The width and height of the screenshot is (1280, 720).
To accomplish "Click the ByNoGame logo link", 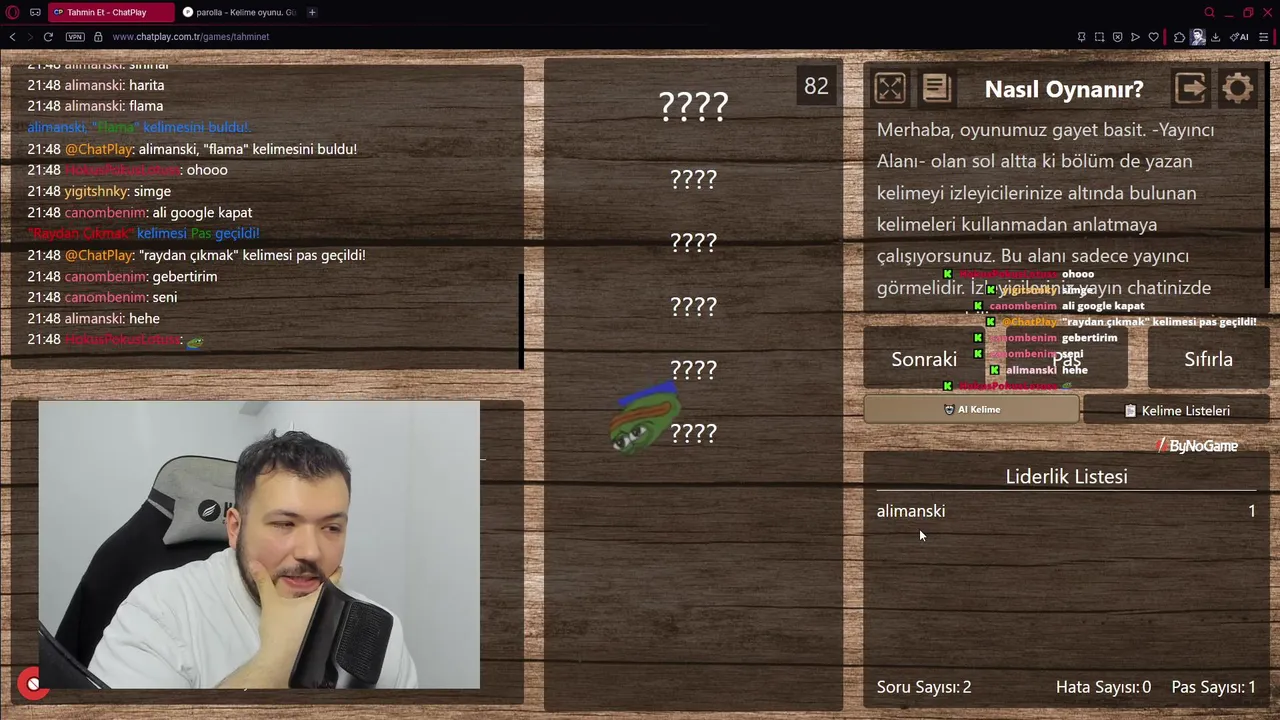I will [x=1197, y=446].
